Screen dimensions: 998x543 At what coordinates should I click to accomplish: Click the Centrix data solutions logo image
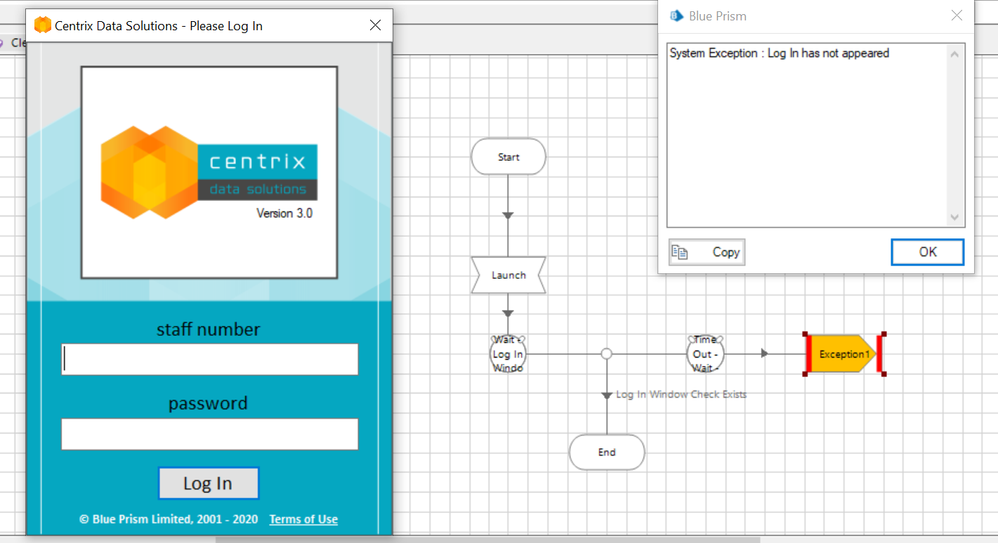click(209, 173)
